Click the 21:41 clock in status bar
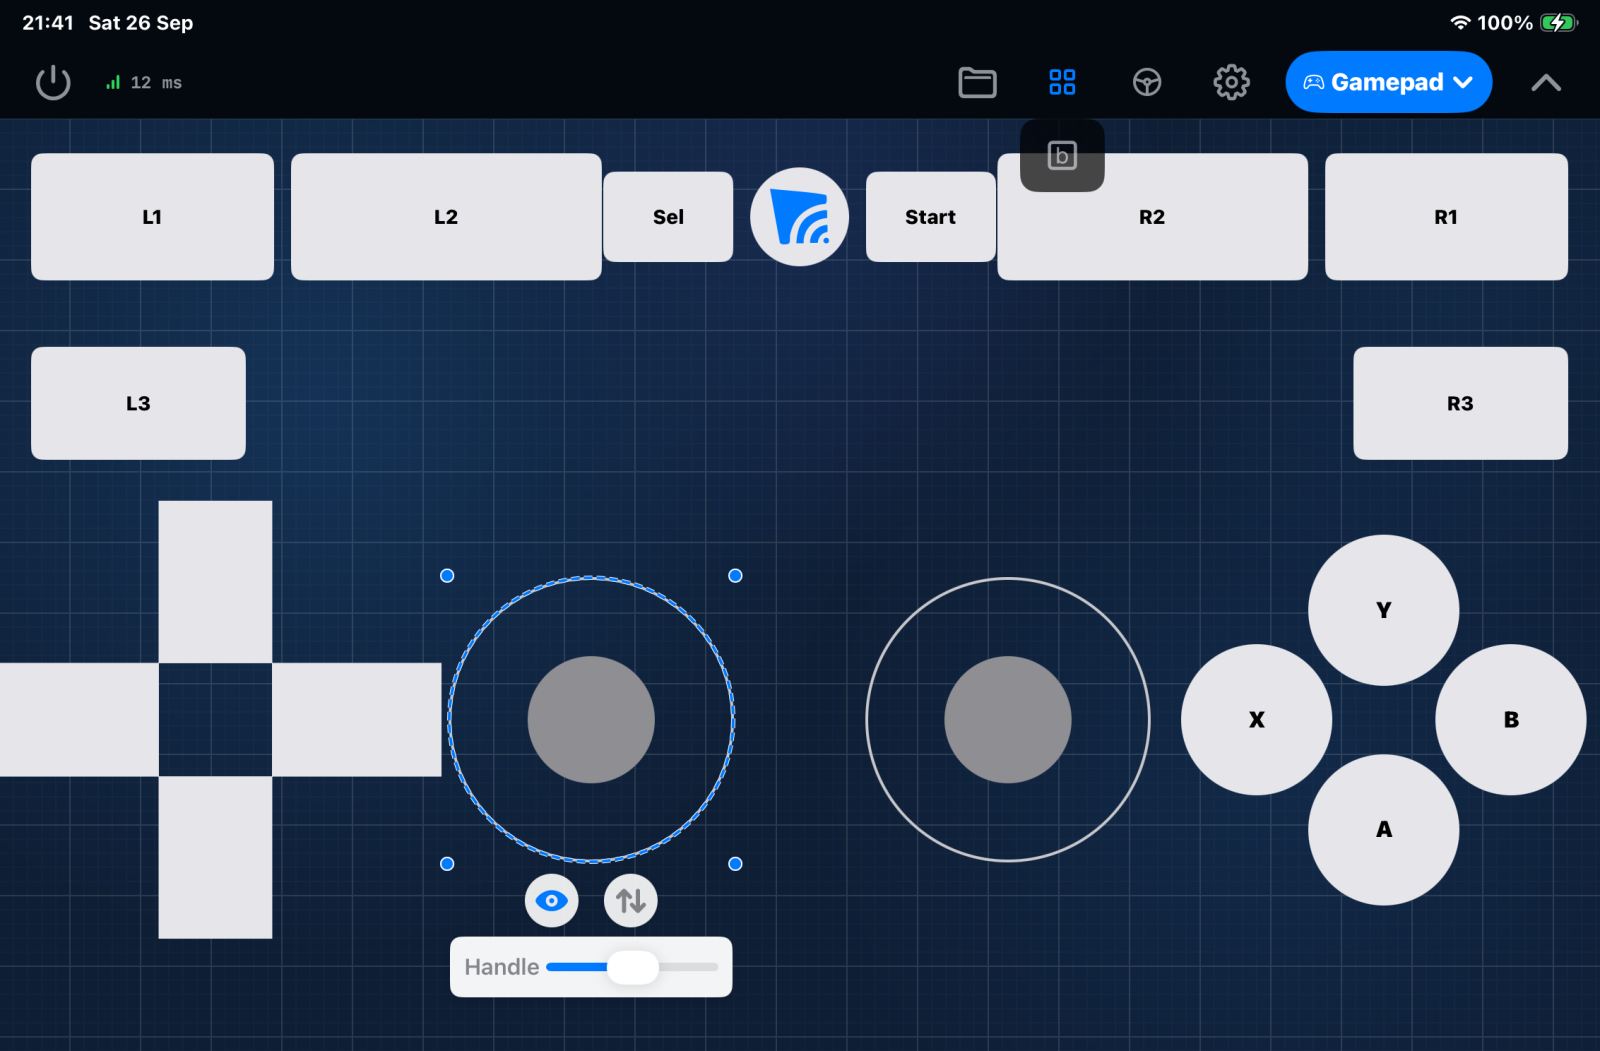 tap(48, 22)
